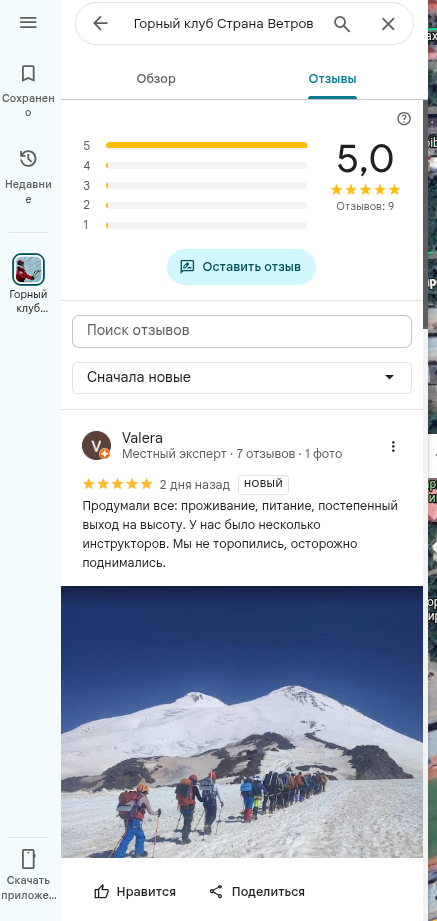Switch to the Отзывы tab
This screenshot has width=437, height=921.
(x=332, y=79)
